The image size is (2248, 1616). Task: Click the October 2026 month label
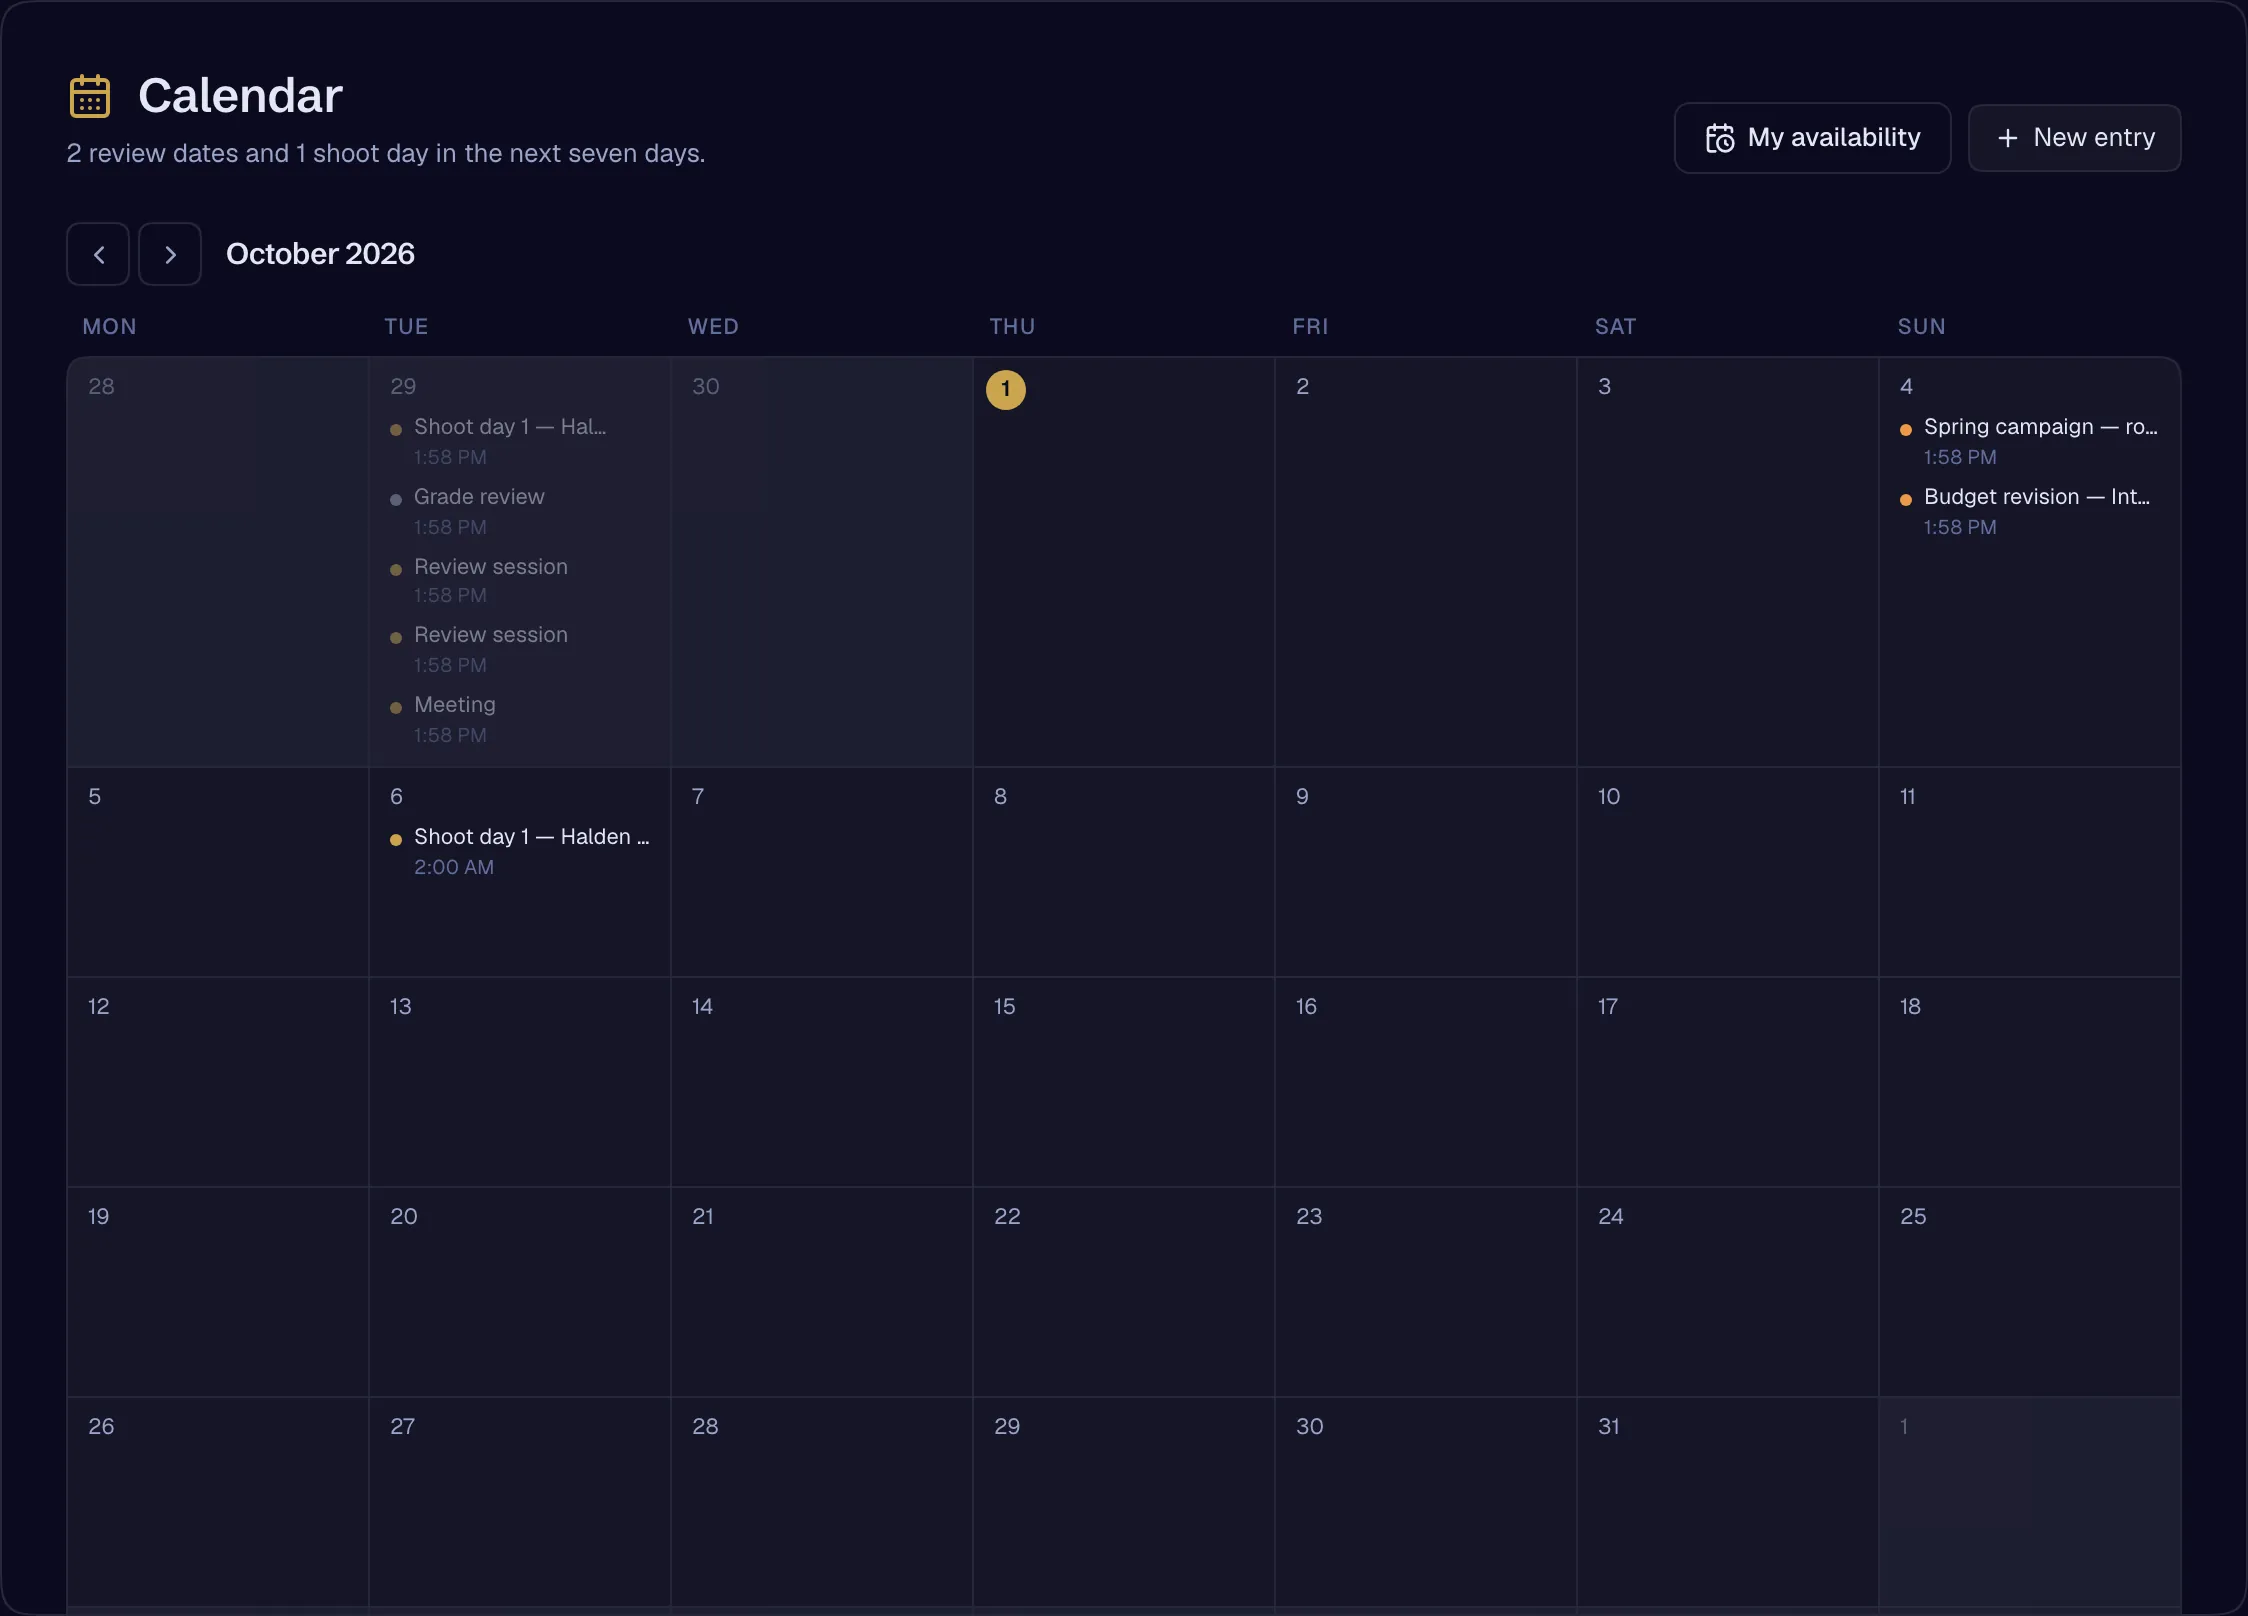[320, 254]
